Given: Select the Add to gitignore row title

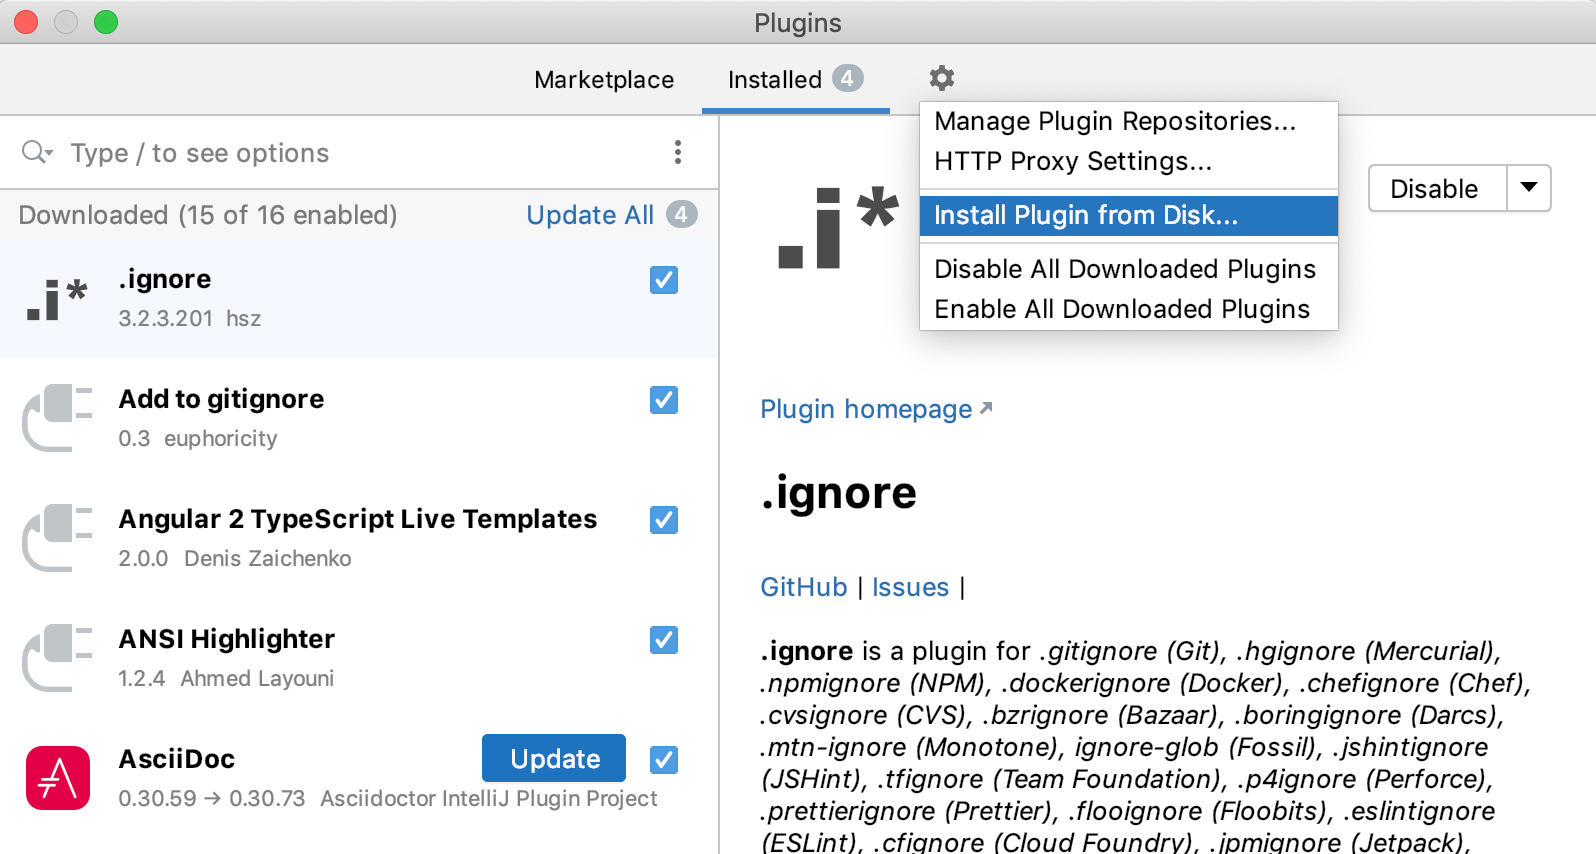Looking at the screenshot, I should click(x=221, y=399).
